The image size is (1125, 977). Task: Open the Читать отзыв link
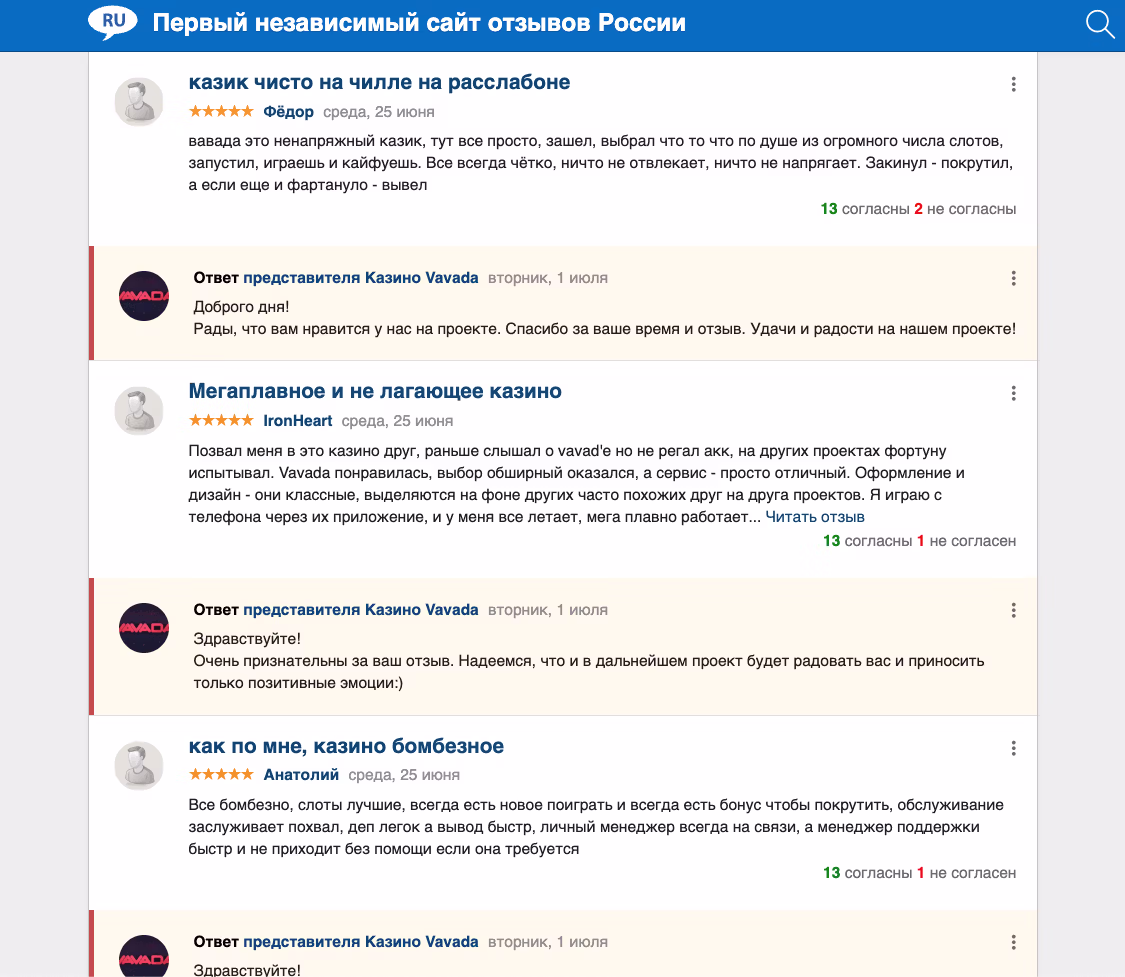815,516
